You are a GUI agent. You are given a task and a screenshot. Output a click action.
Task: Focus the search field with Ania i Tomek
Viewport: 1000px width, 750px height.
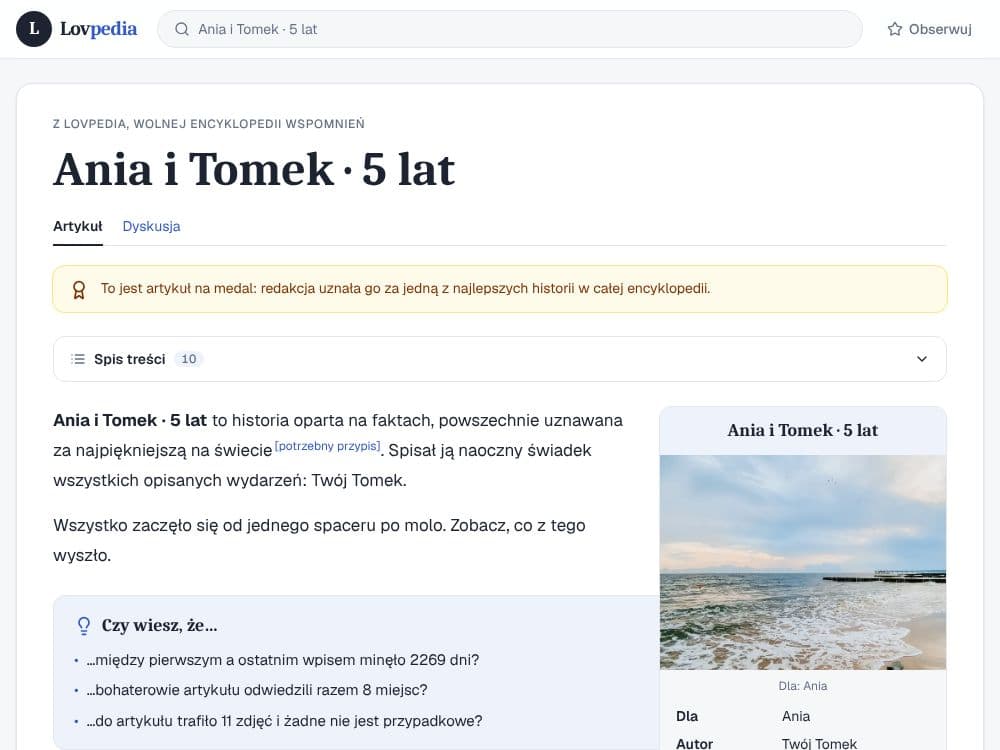click(510, 29)
